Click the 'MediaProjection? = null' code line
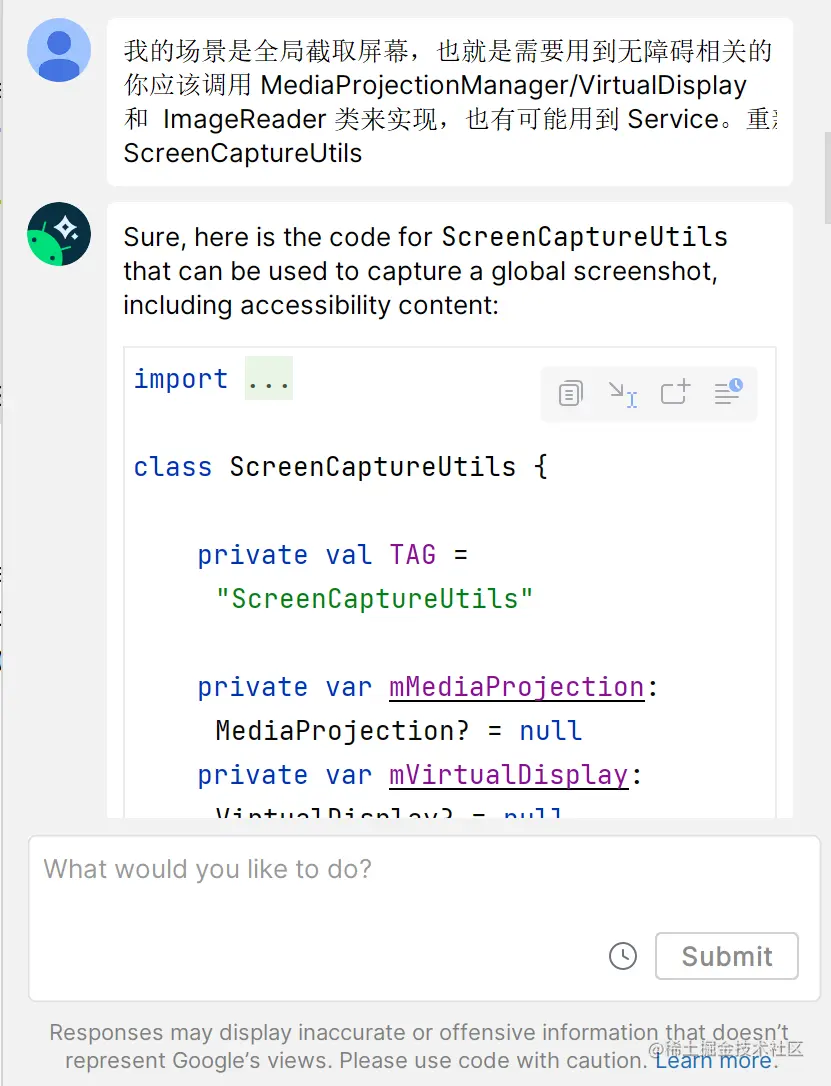Image resolution: width=831 pixels, height=1086 pixels. pos(398,731)
